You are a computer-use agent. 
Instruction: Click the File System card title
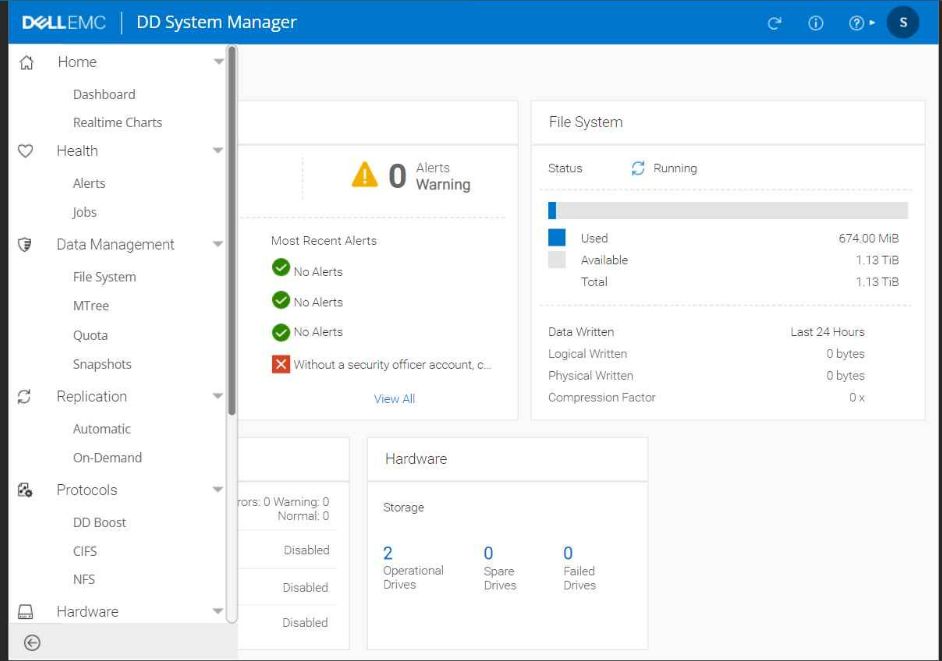pos(586,122)
